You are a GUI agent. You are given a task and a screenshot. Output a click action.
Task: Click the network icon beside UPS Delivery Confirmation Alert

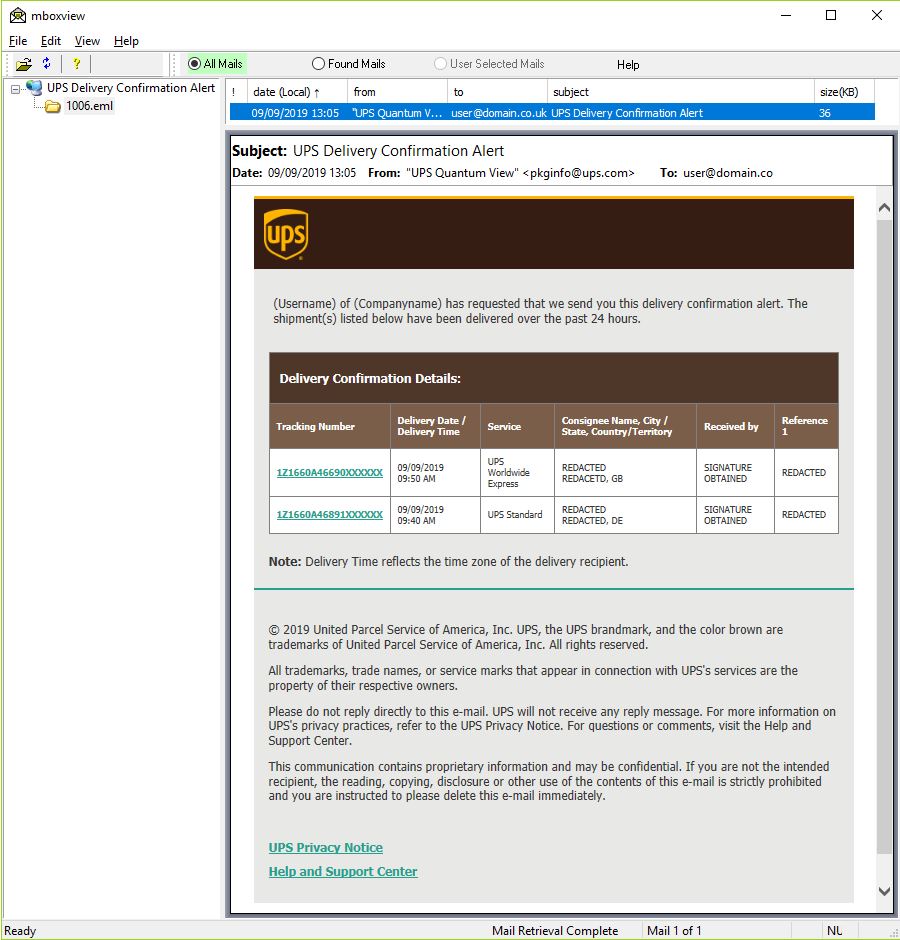point(35,88)
